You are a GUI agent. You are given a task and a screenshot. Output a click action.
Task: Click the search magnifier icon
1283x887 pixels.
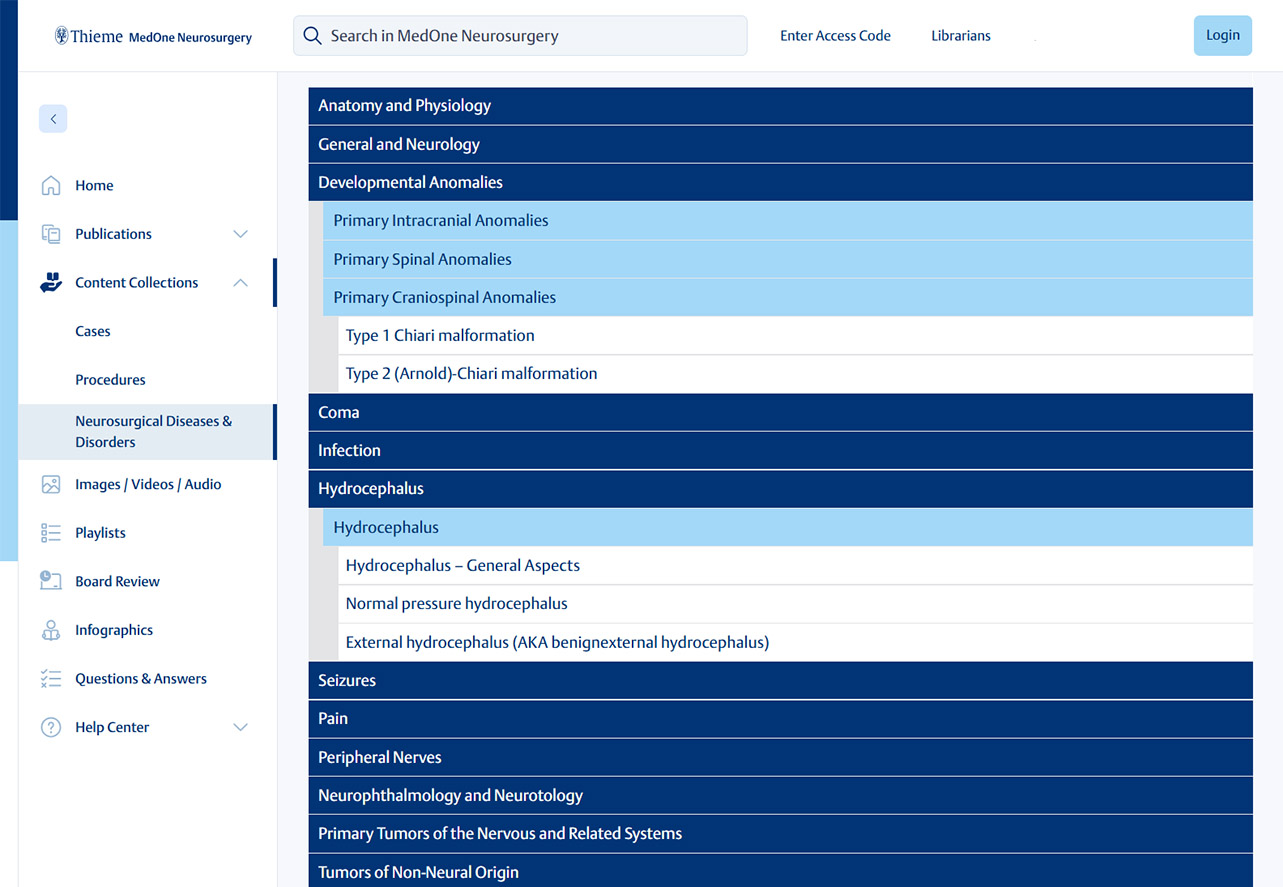click(x=311, y=35)
